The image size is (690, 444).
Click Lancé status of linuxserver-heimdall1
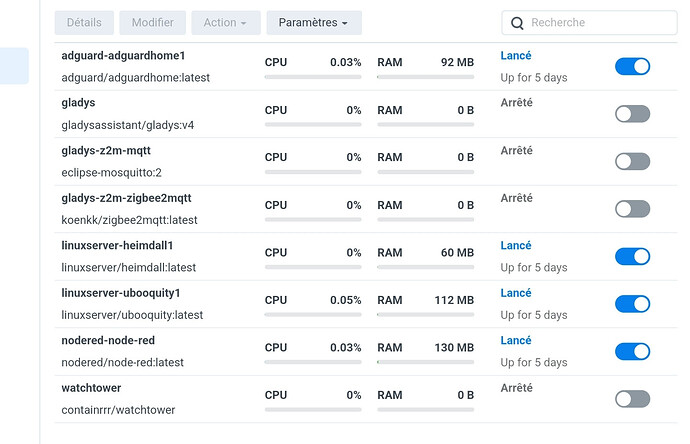pos(516,246)
